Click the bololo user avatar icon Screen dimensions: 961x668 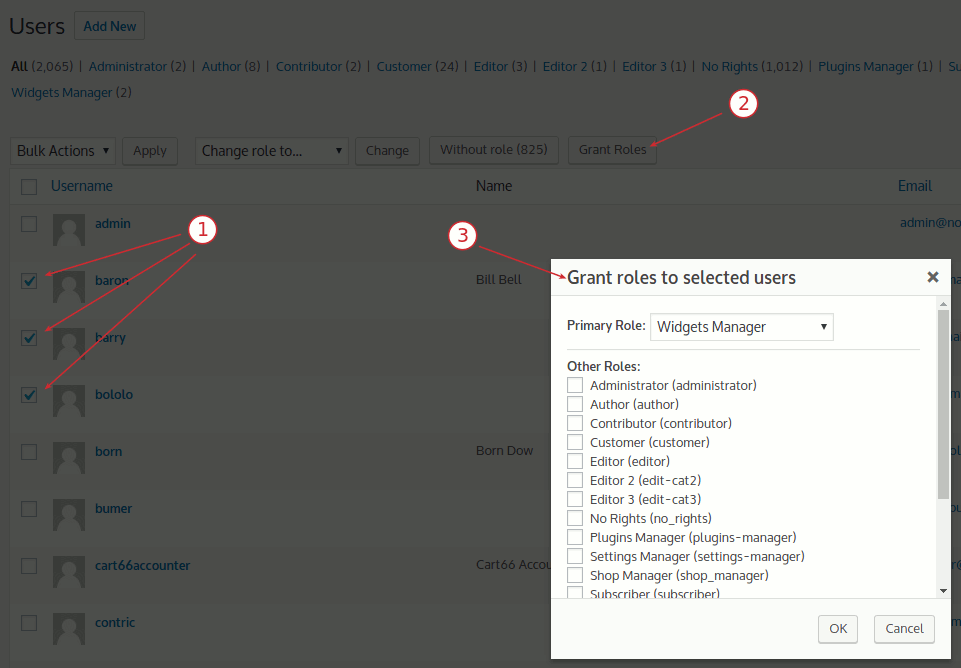pos(68,401)
